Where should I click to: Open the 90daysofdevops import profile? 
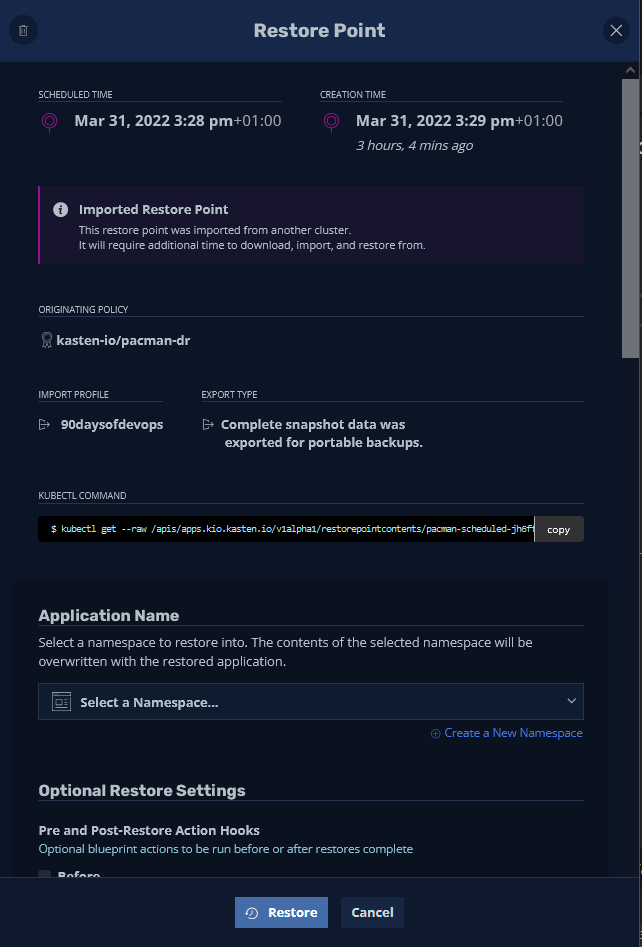[112, 425]
